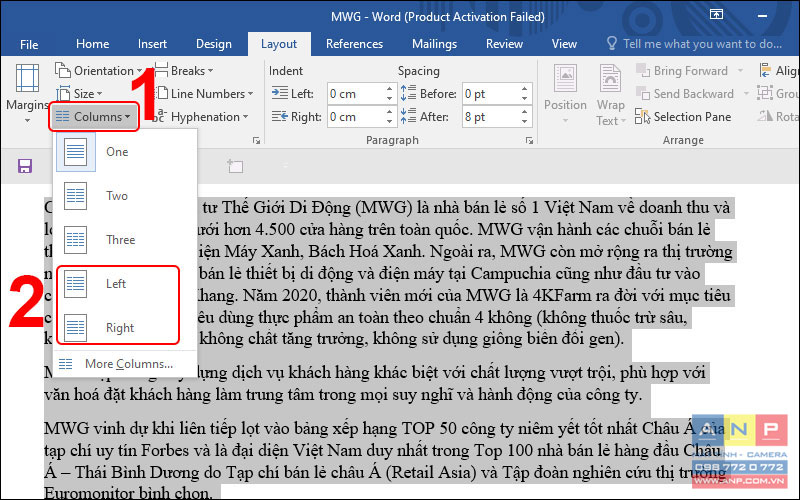Image resolution: width=800 pixels, height=500 pixels.
Task: Open the File tab
Action: coord(29,44)
